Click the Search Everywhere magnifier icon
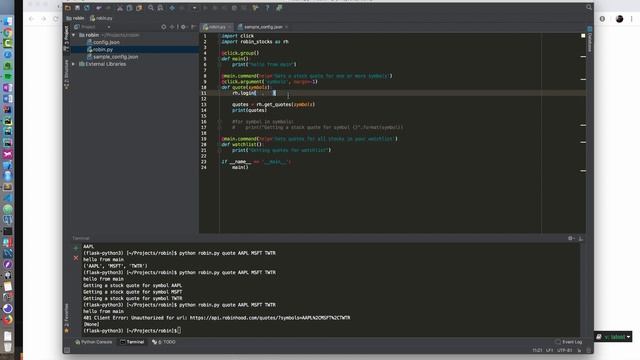 pos(589,7)
